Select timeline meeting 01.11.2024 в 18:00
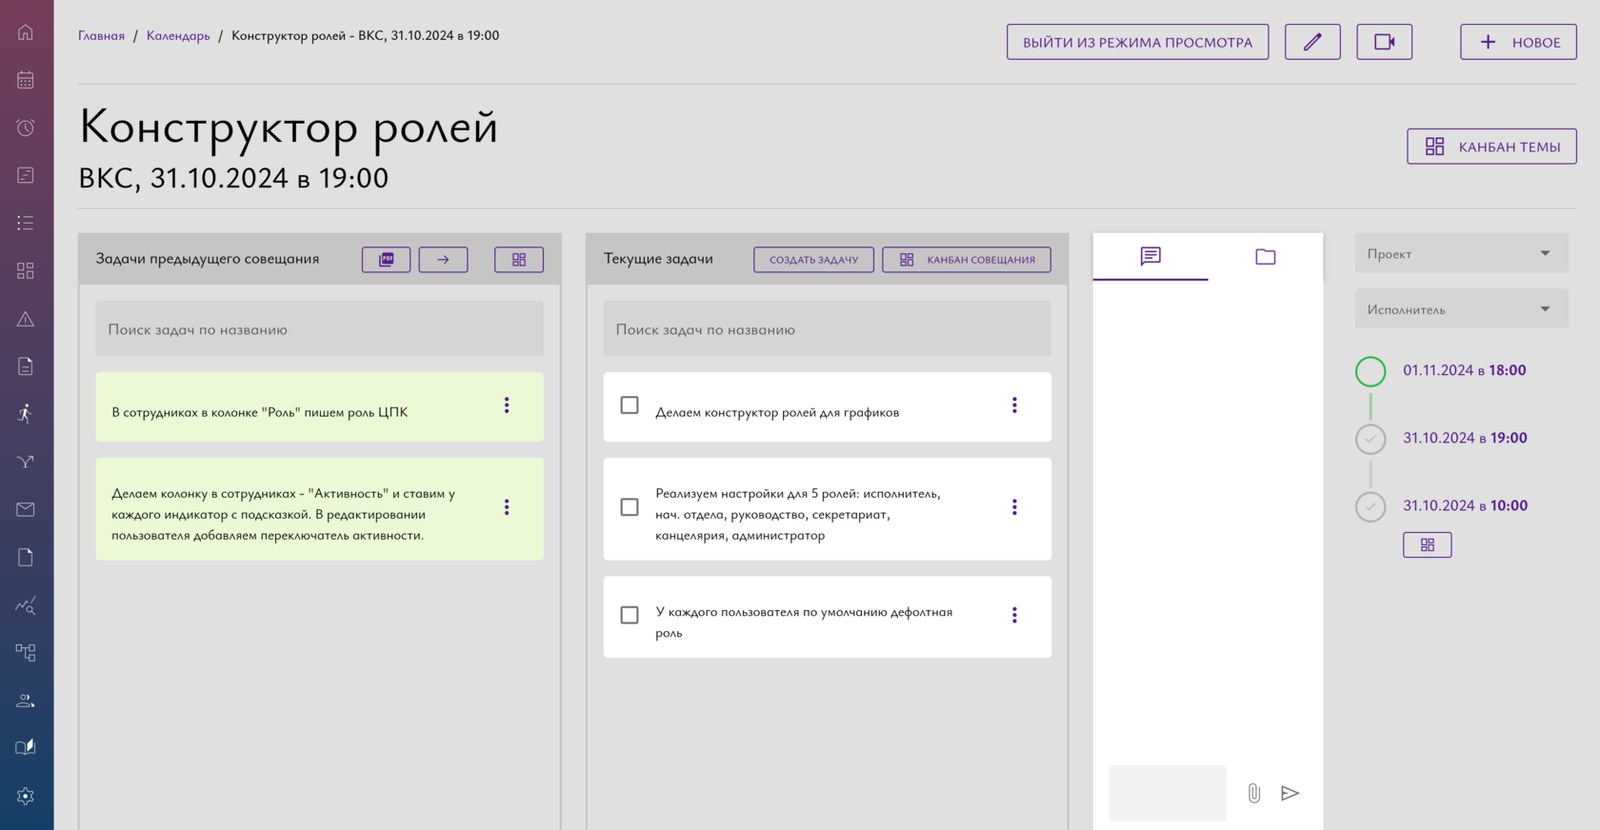 [1464, 370]
